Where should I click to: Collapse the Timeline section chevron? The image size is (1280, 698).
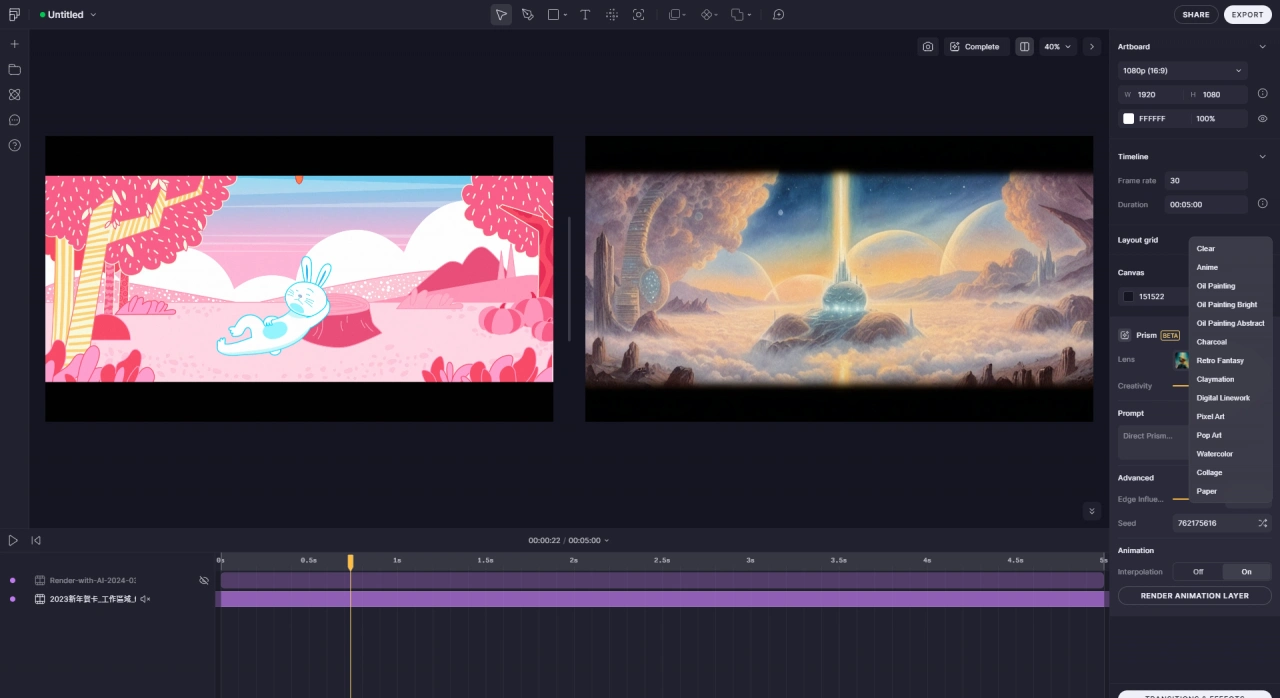tap(1262, 157)
